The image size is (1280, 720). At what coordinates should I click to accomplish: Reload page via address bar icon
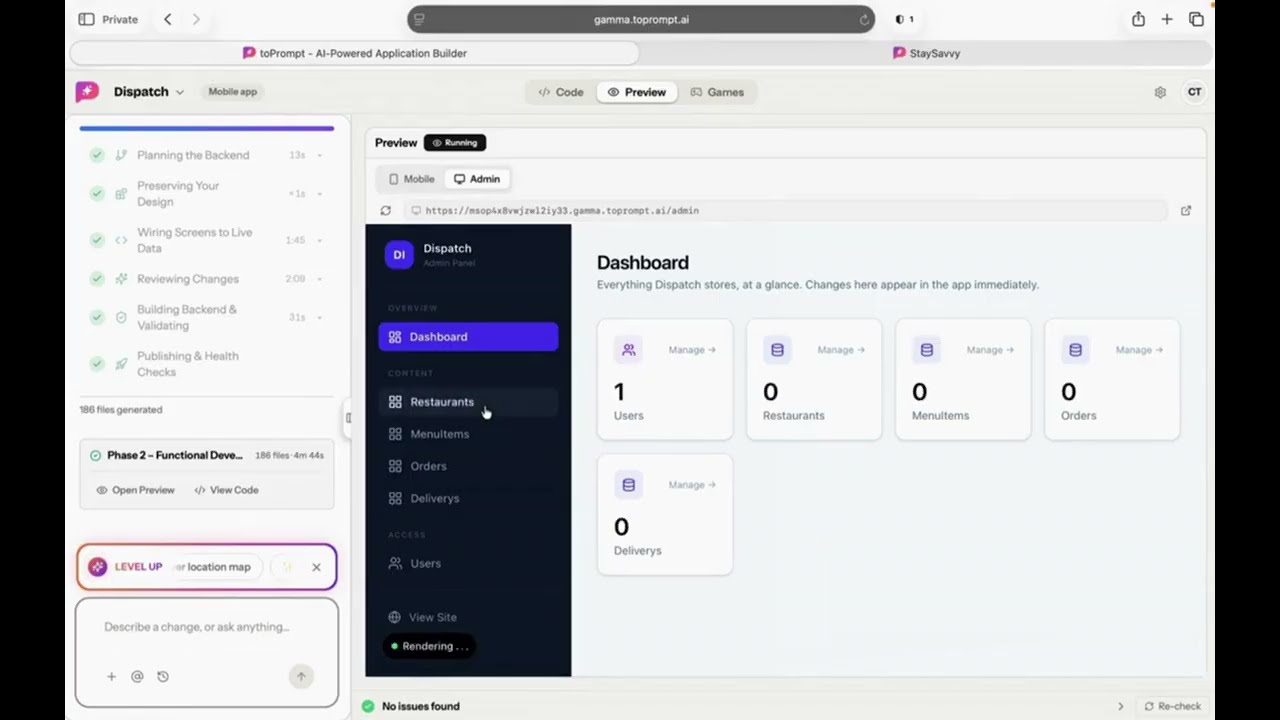click(864, 19)
